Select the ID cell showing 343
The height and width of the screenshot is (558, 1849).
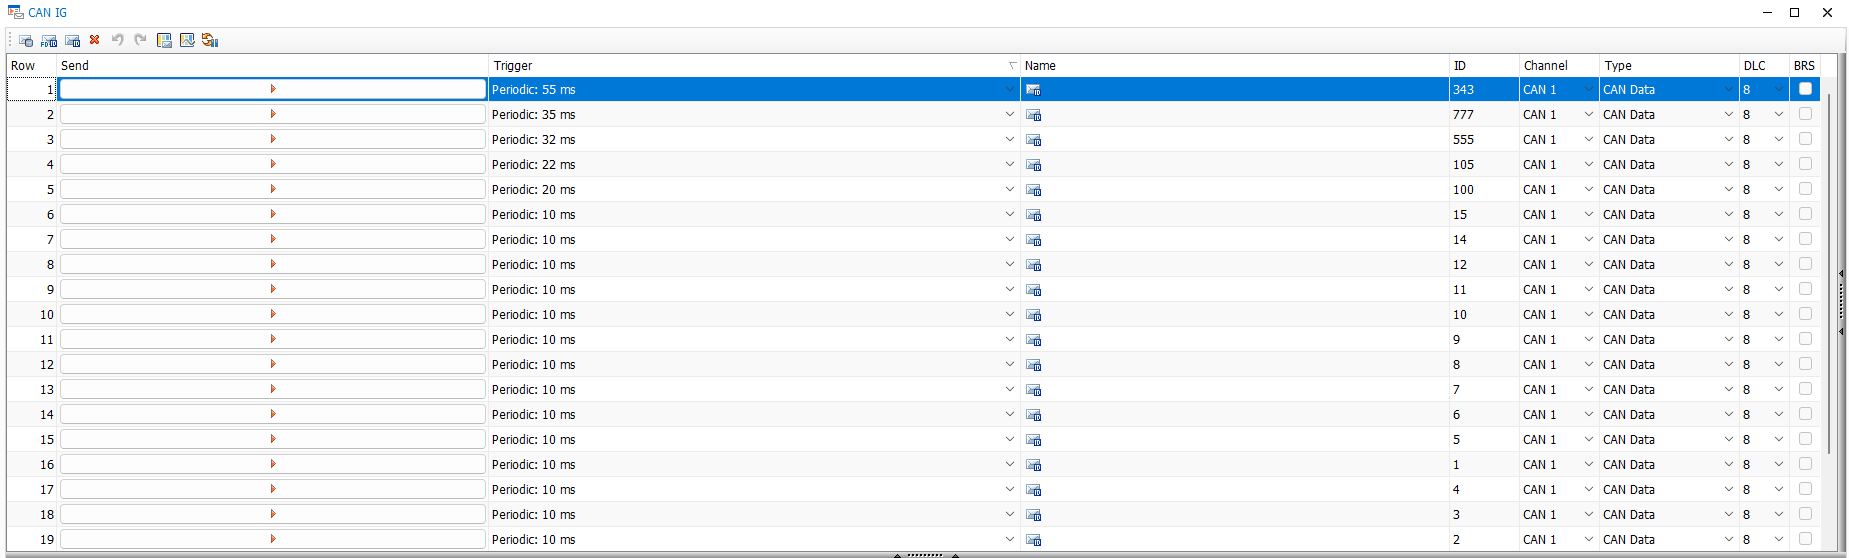pyautogui.click(x=1484, y=89)
